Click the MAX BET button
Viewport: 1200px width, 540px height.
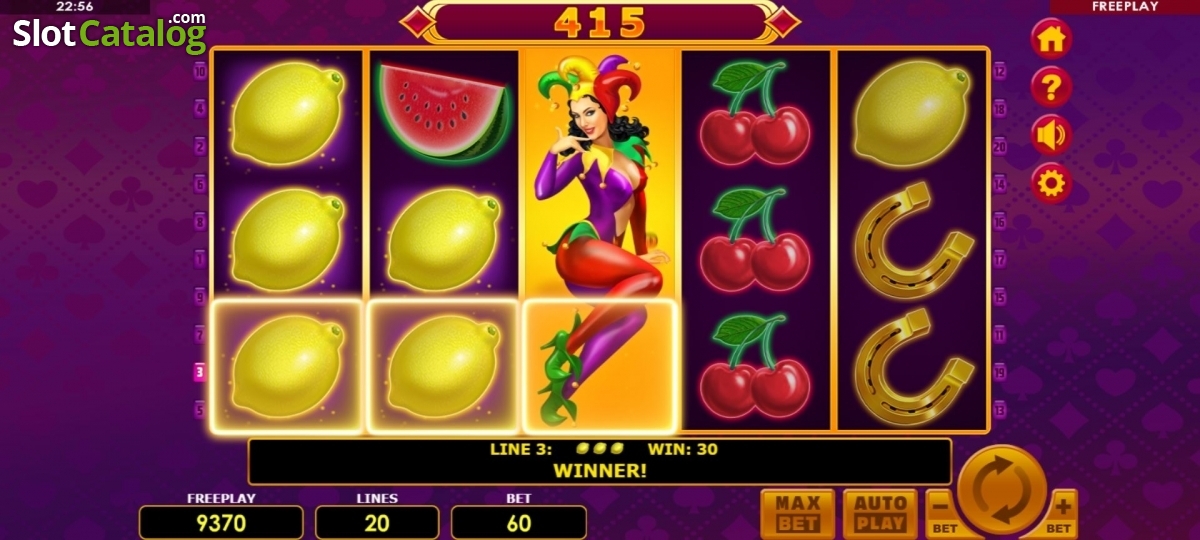point(798,512)
